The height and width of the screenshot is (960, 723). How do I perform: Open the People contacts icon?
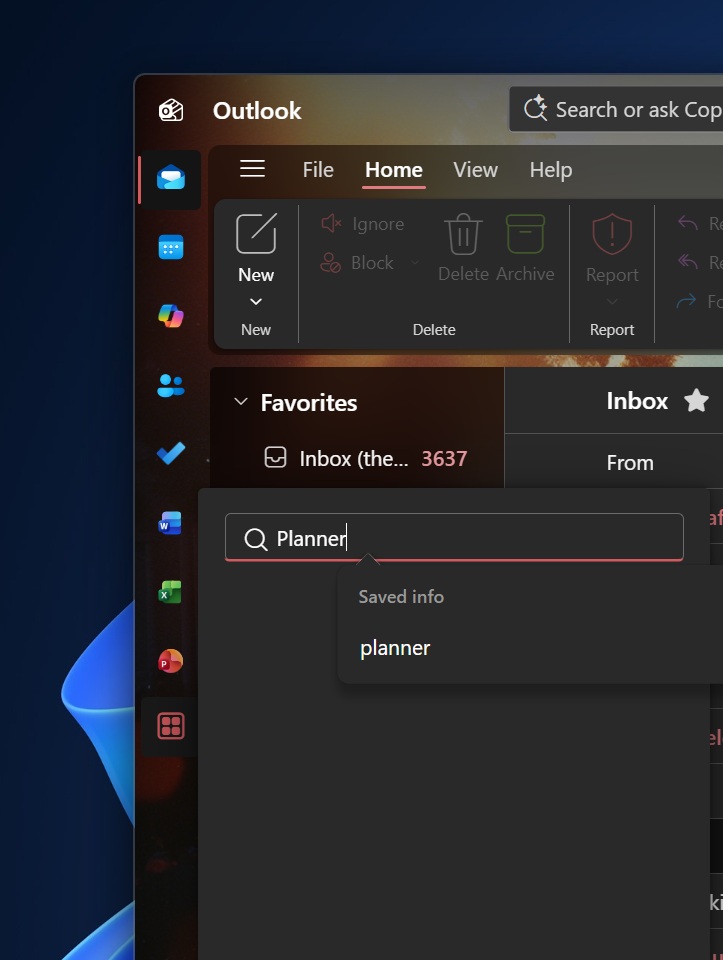tap(171, 385)
